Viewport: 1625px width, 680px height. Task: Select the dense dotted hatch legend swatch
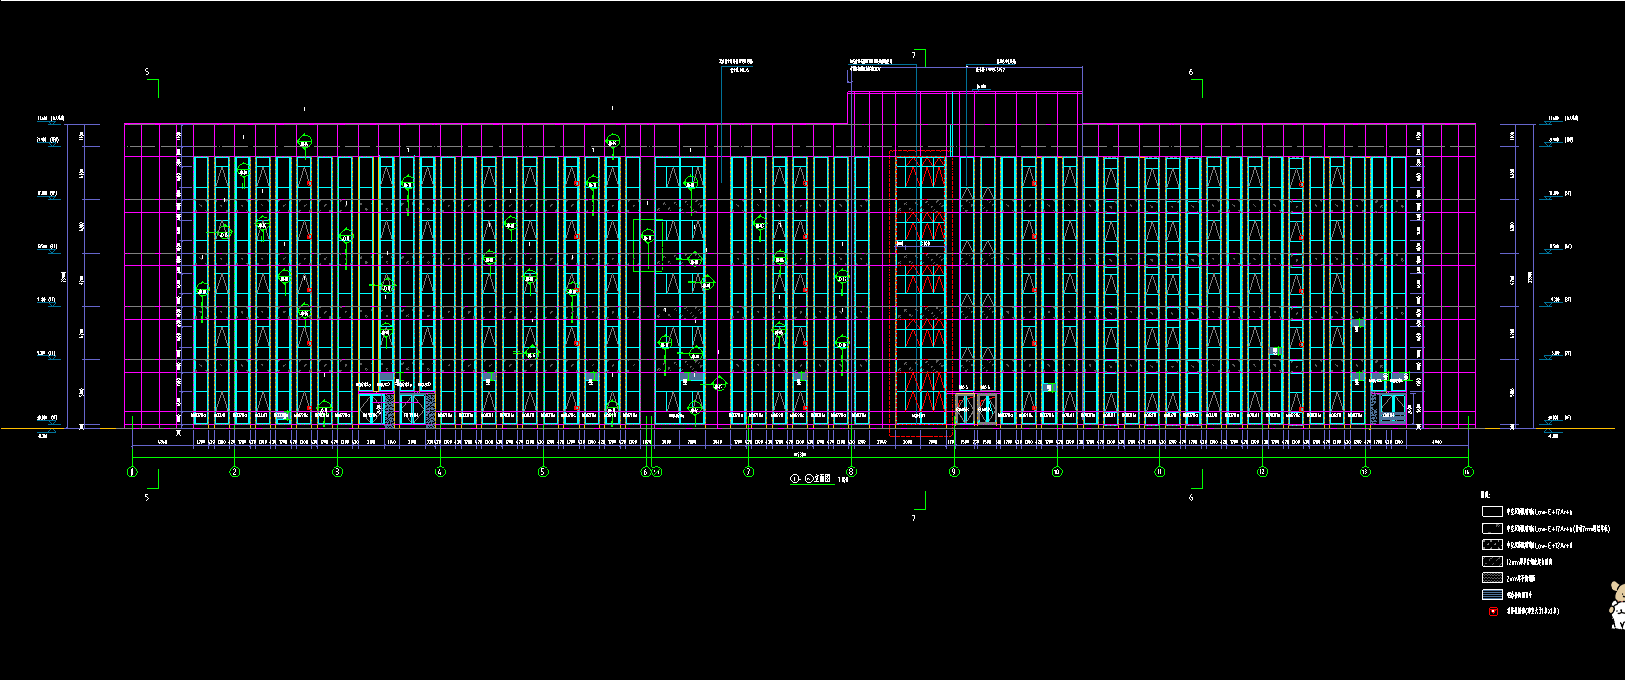click(1492, 578)
